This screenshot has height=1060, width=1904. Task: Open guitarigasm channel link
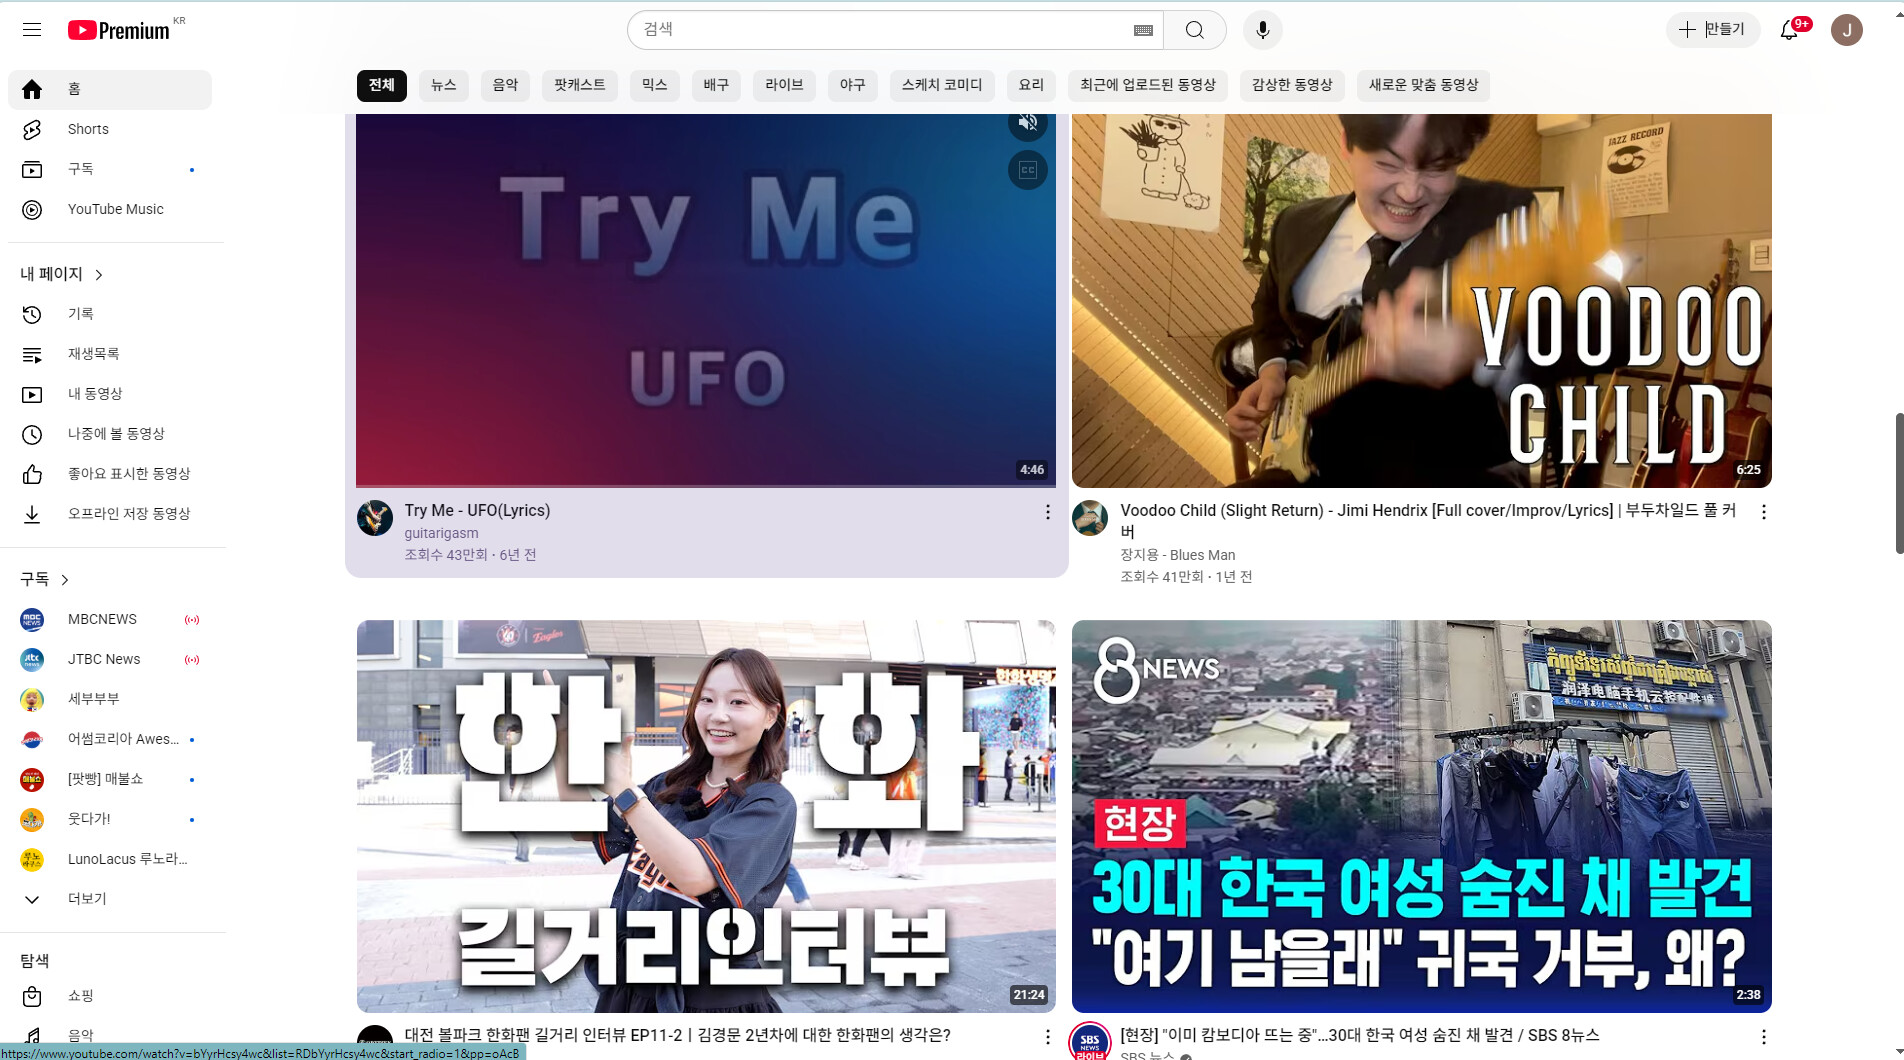point(441,533)
